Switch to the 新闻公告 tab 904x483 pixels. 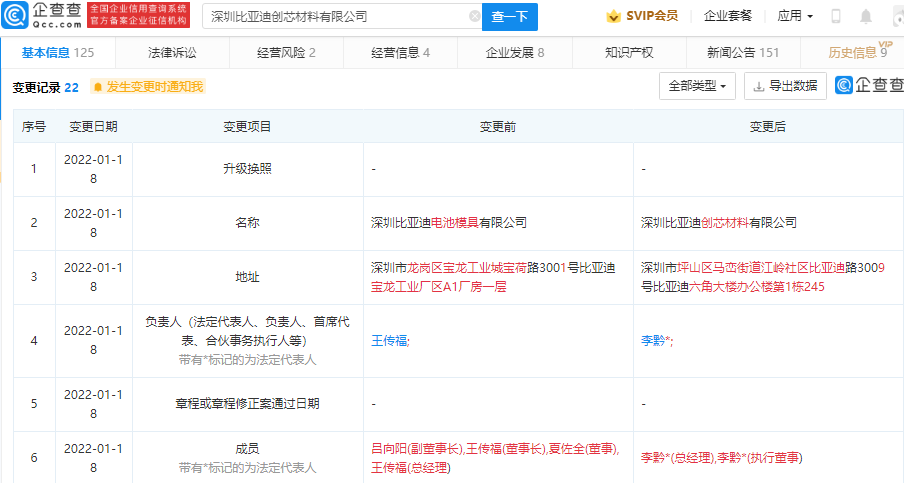tap(743, 53)
